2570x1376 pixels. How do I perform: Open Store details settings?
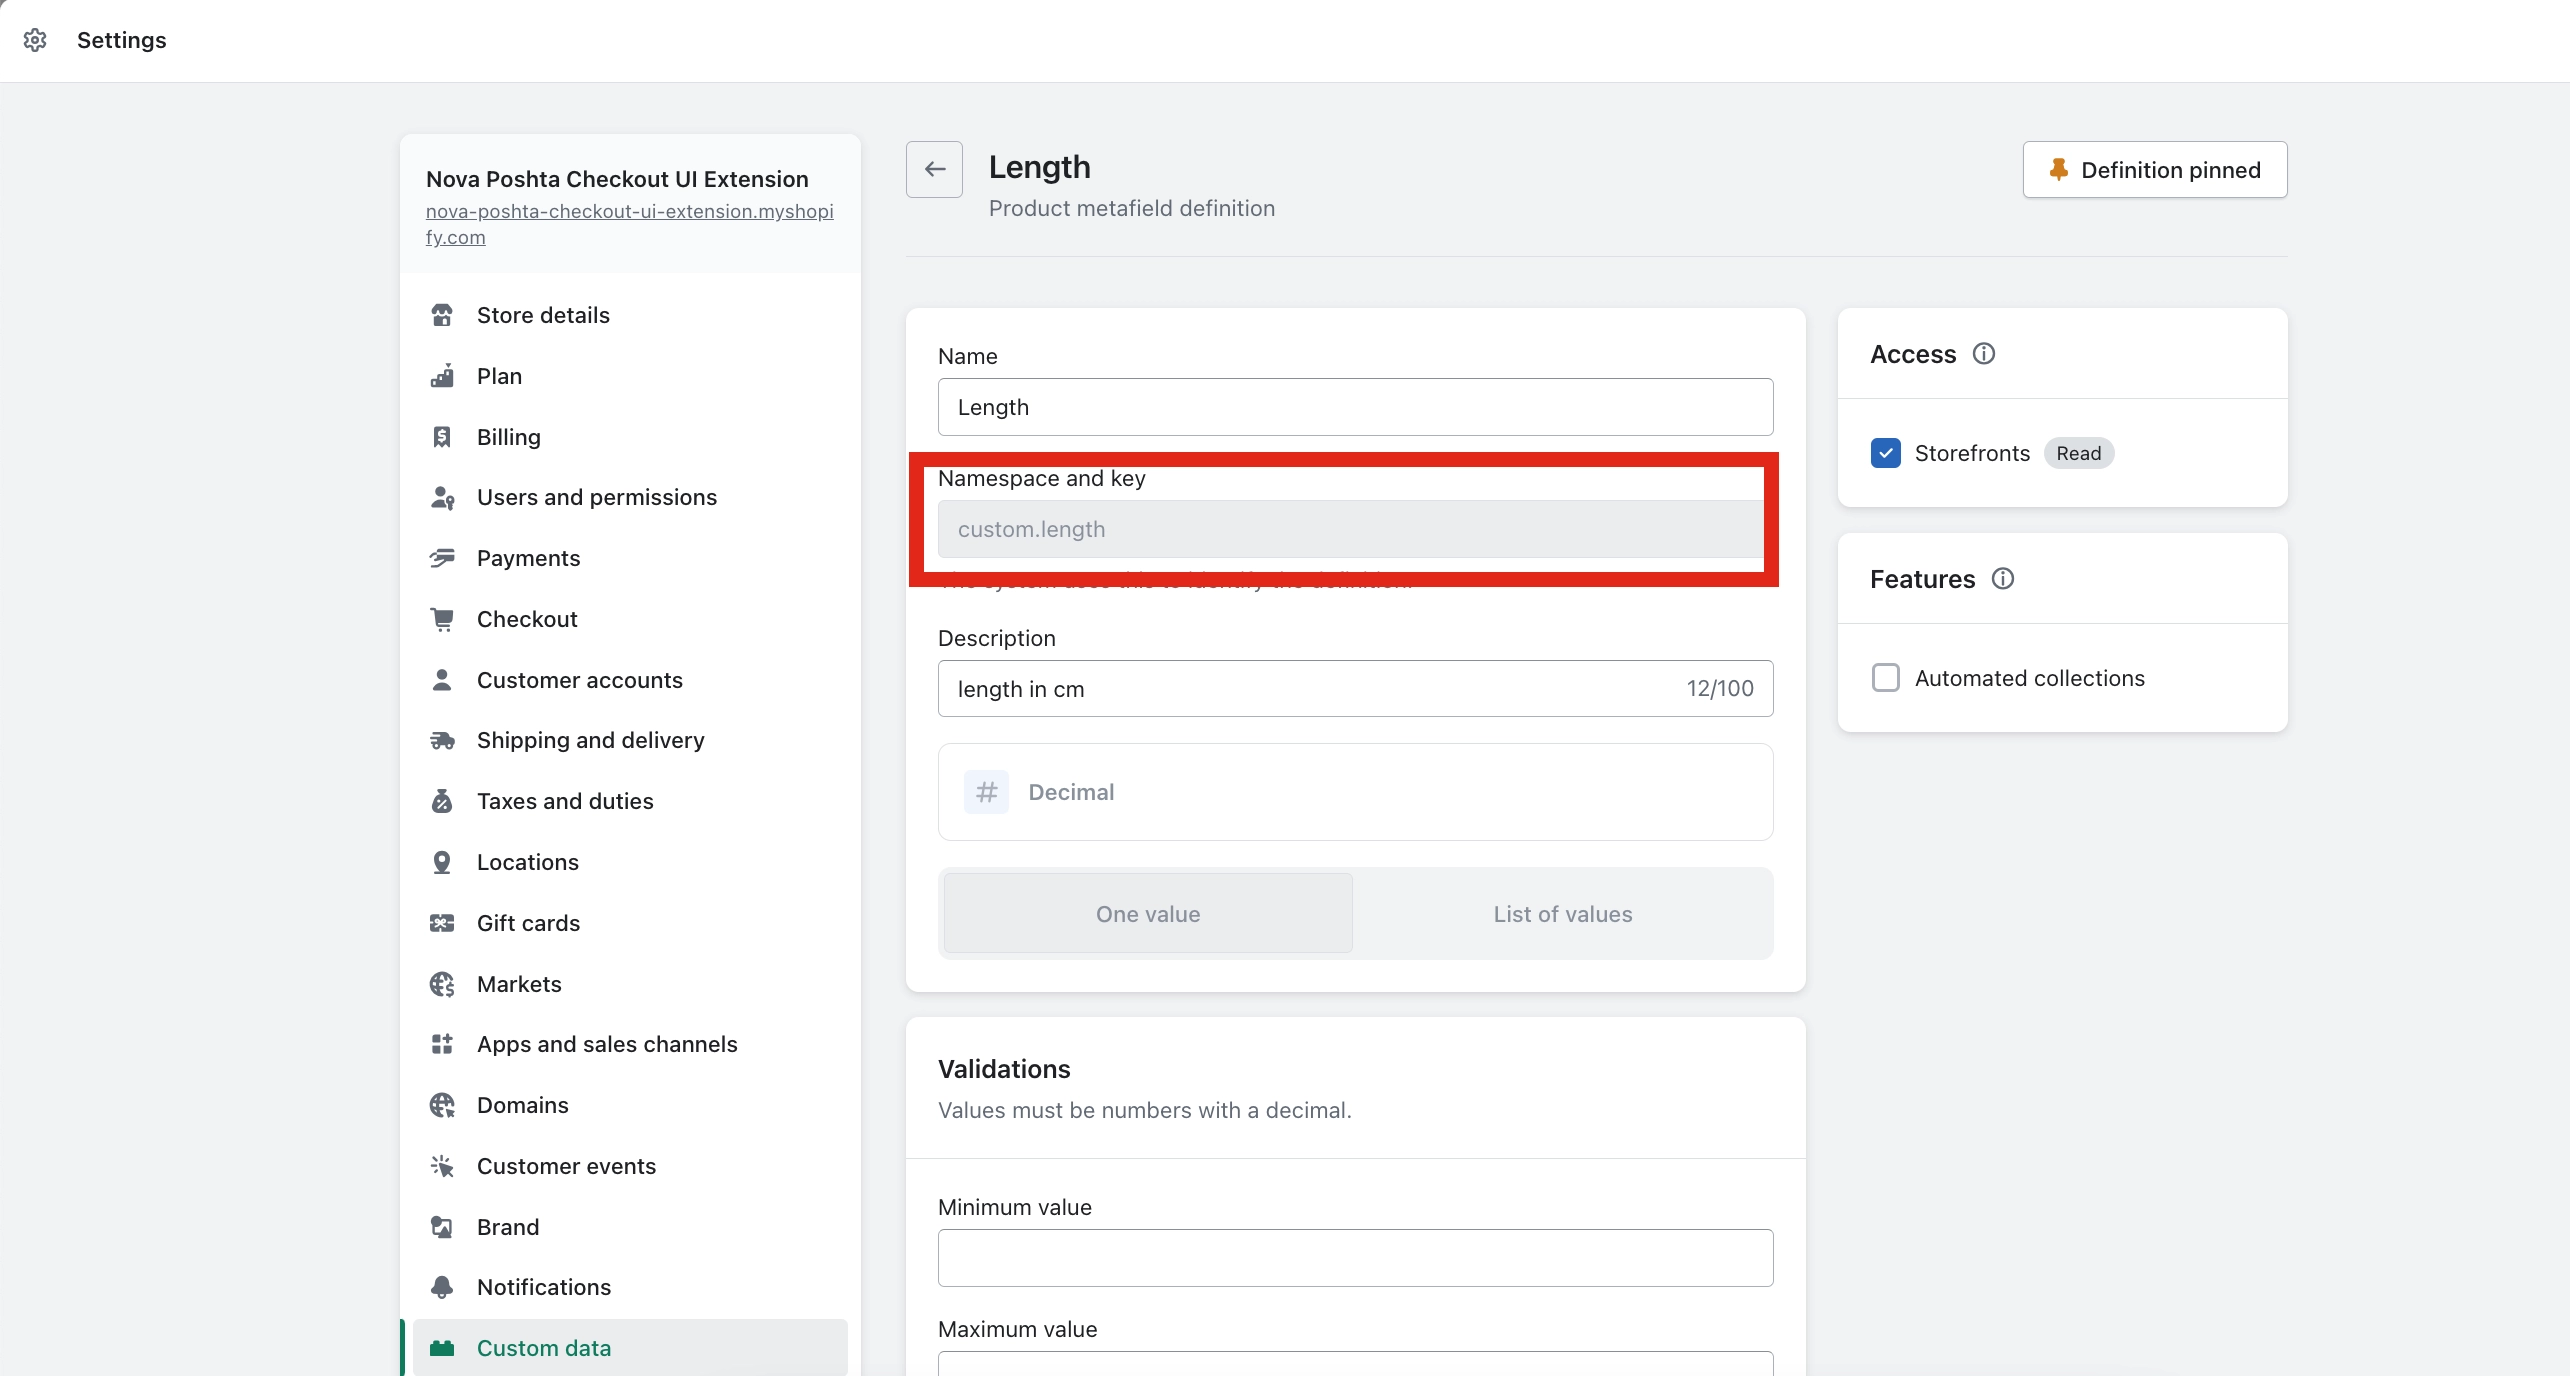(630, 315)
